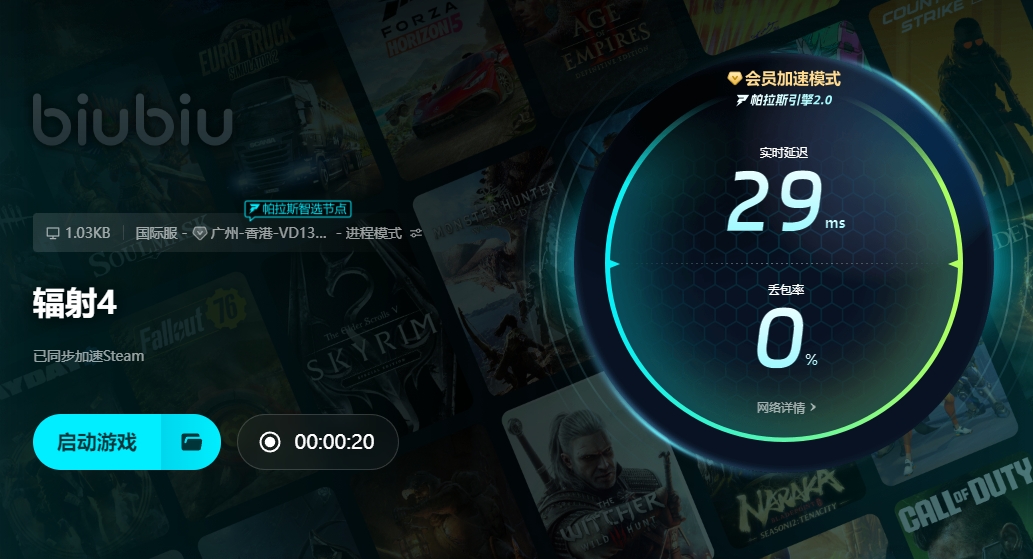Click the 会员加速模式 label

793,79
